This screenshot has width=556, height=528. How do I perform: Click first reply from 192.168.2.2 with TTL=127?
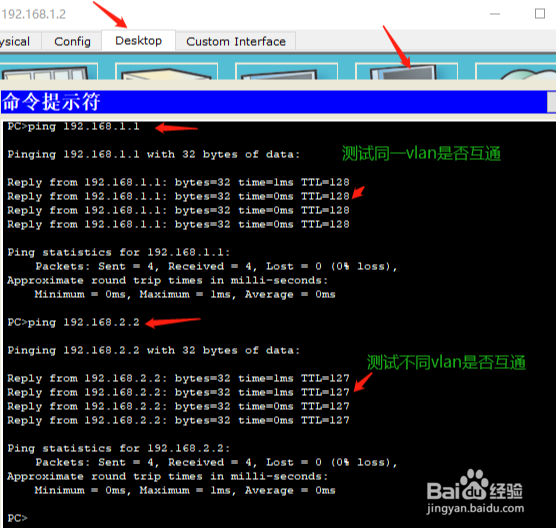(x=178, y=378)
